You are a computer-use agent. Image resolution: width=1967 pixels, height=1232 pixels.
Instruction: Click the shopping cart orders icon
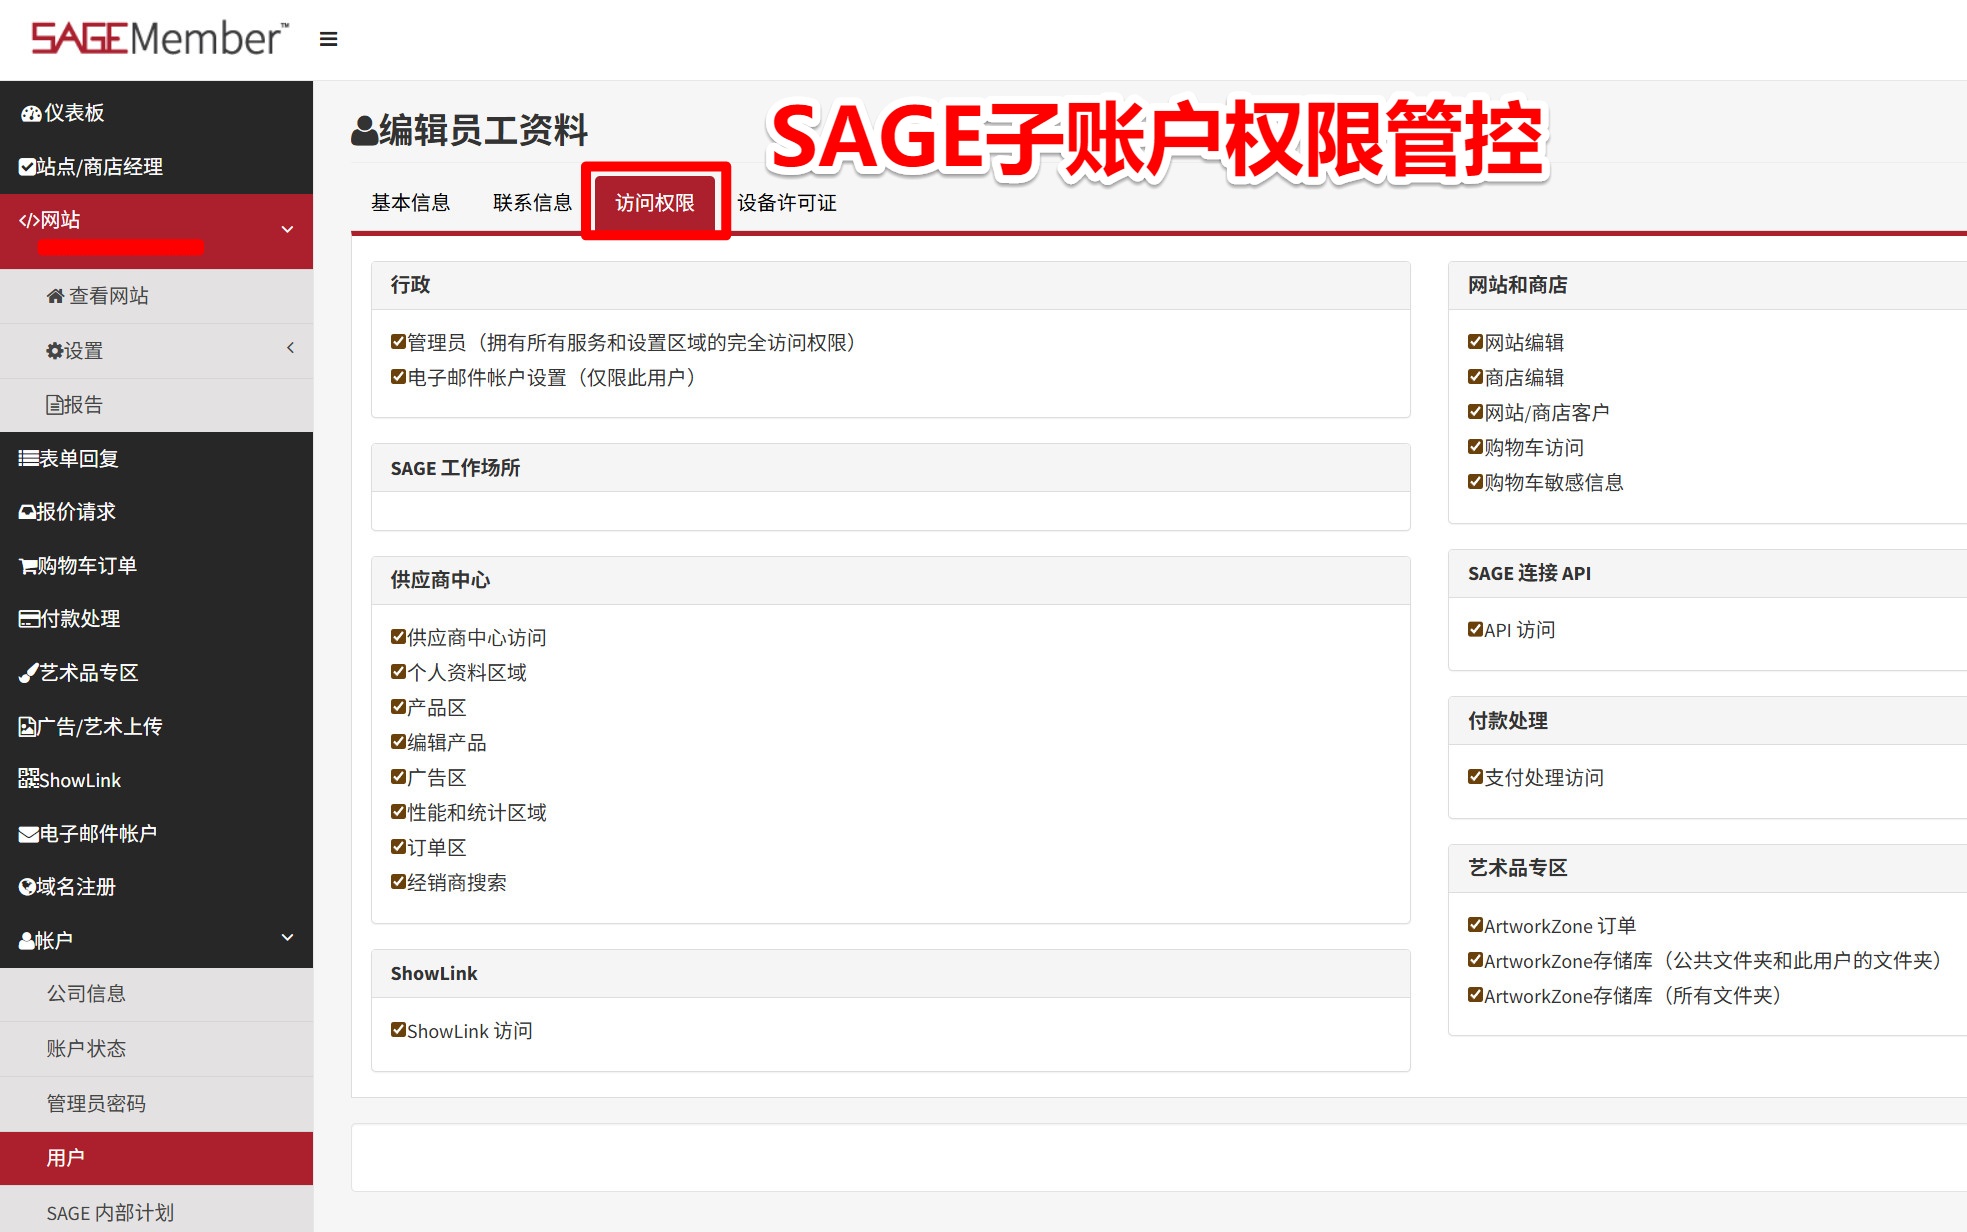[28, 566]
